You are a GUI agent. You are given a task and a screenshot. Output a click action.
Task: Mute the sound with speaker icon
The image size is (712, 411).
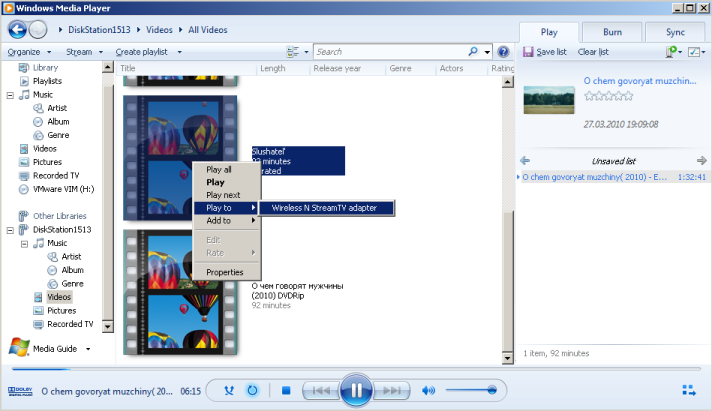coord(428,390)
